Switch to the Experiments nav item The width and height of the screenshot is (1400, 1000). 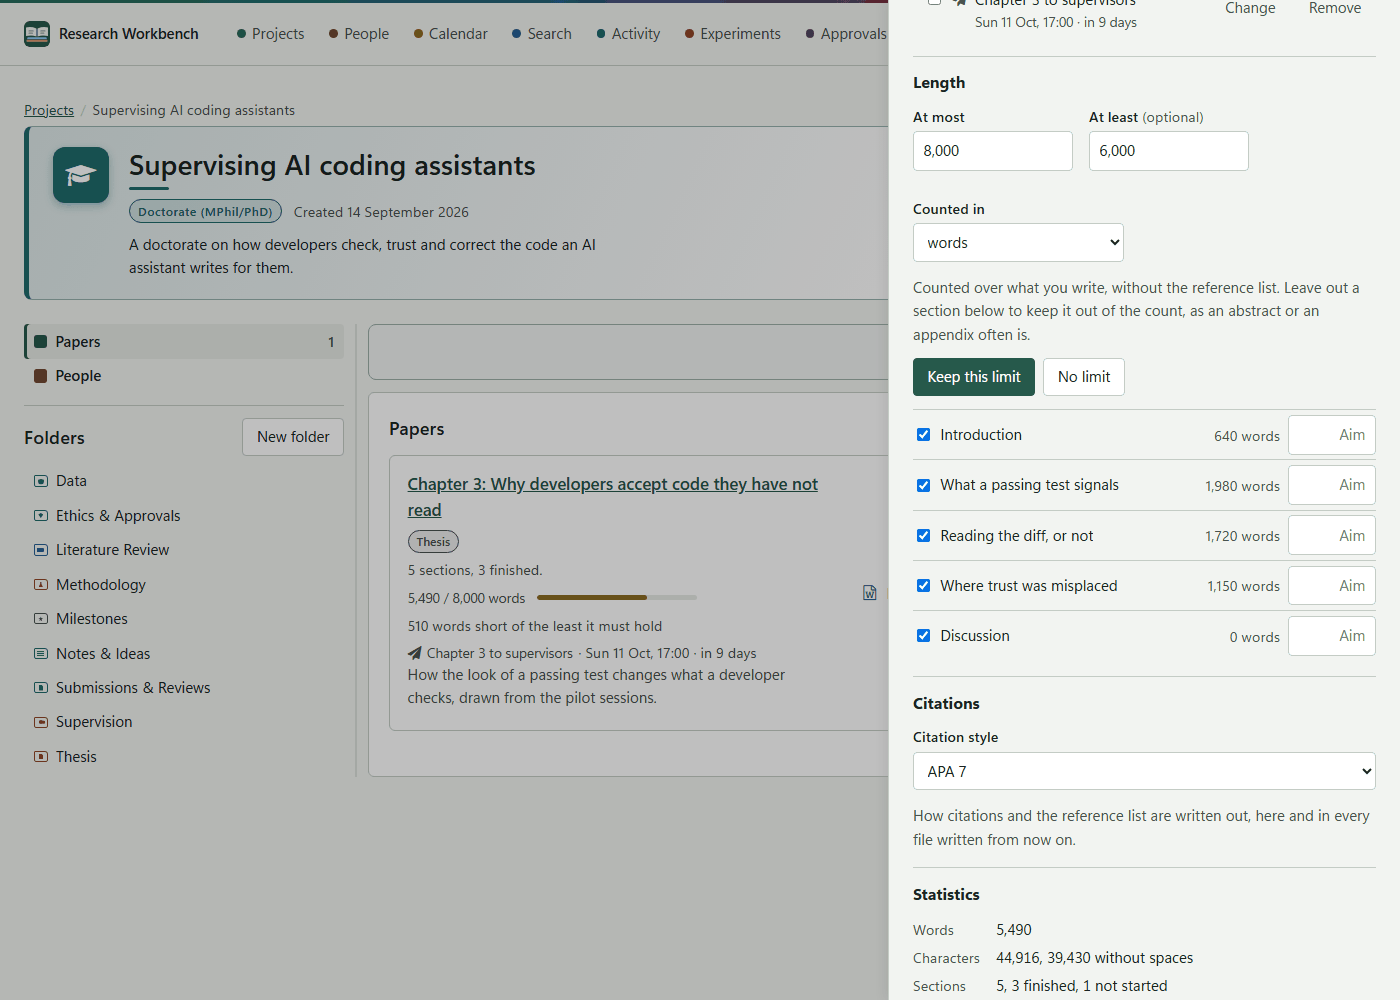point(733,34)
